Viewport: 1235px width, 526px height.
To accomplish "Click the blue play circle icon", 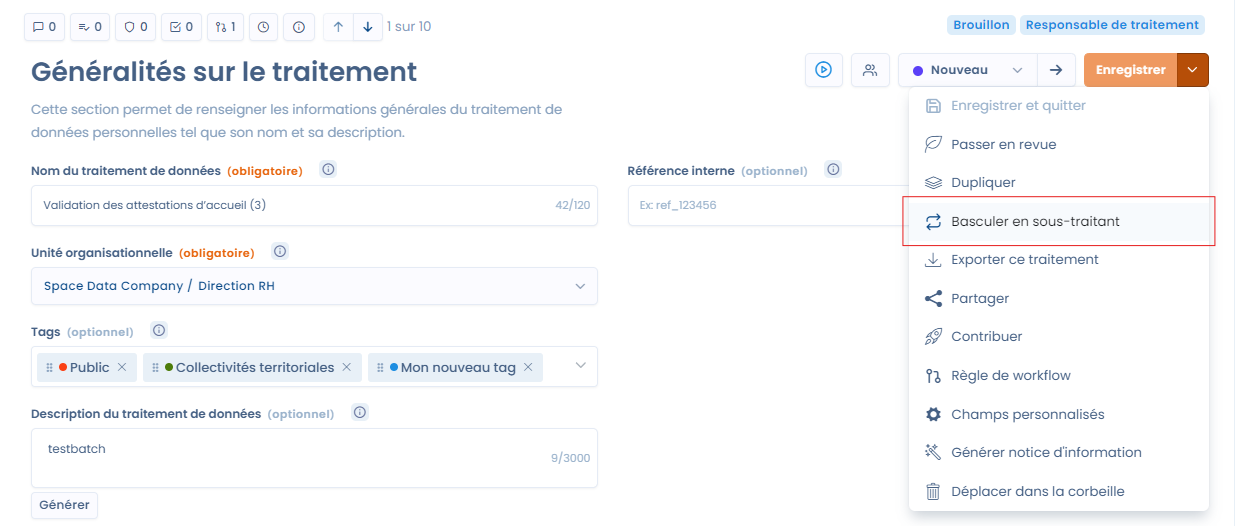I will pos(823,70).
